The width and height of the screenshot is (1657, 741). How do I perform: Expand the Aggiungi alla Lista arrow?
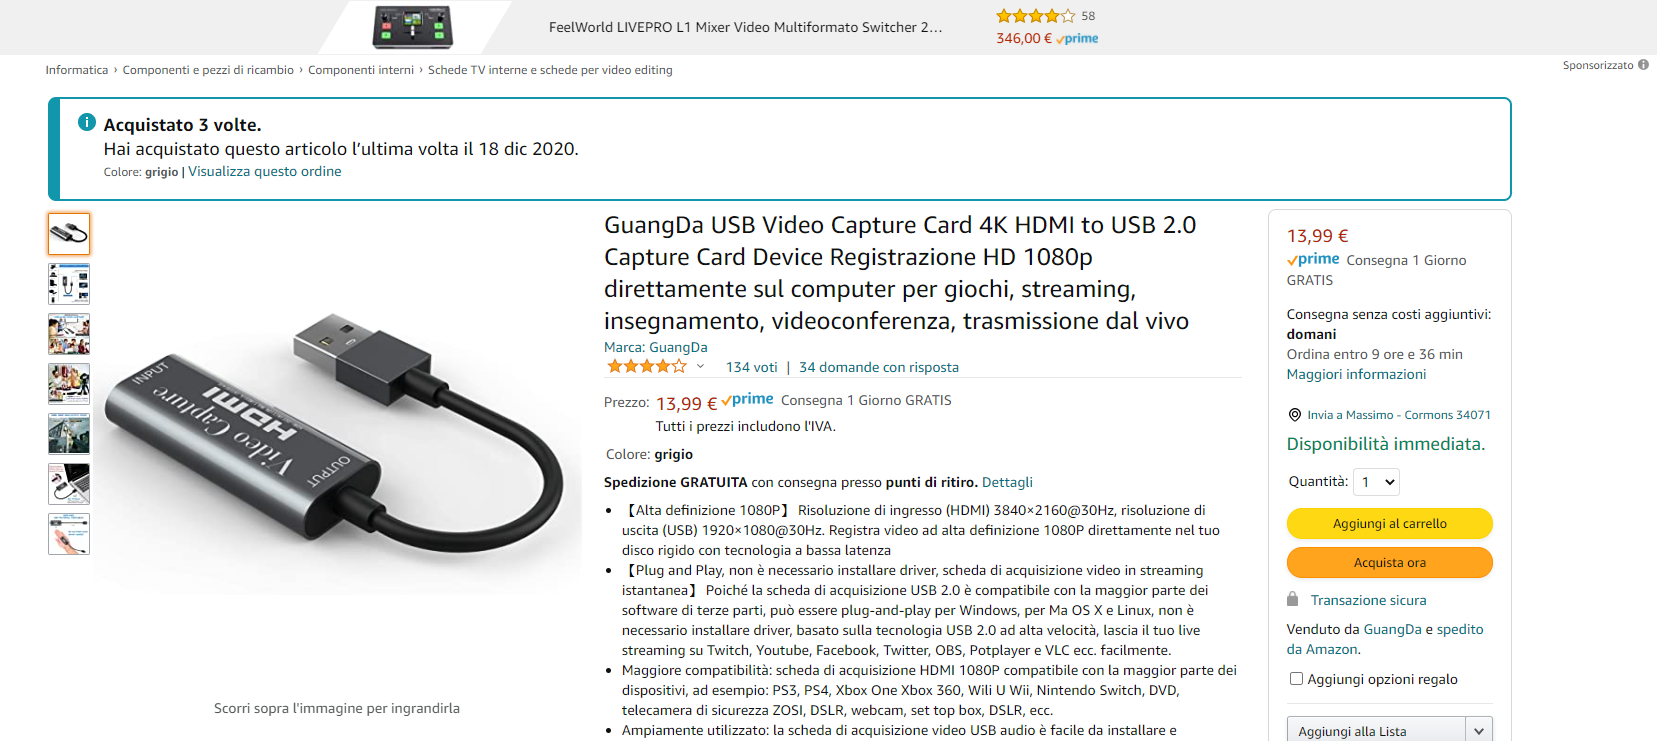(1479, 731)
